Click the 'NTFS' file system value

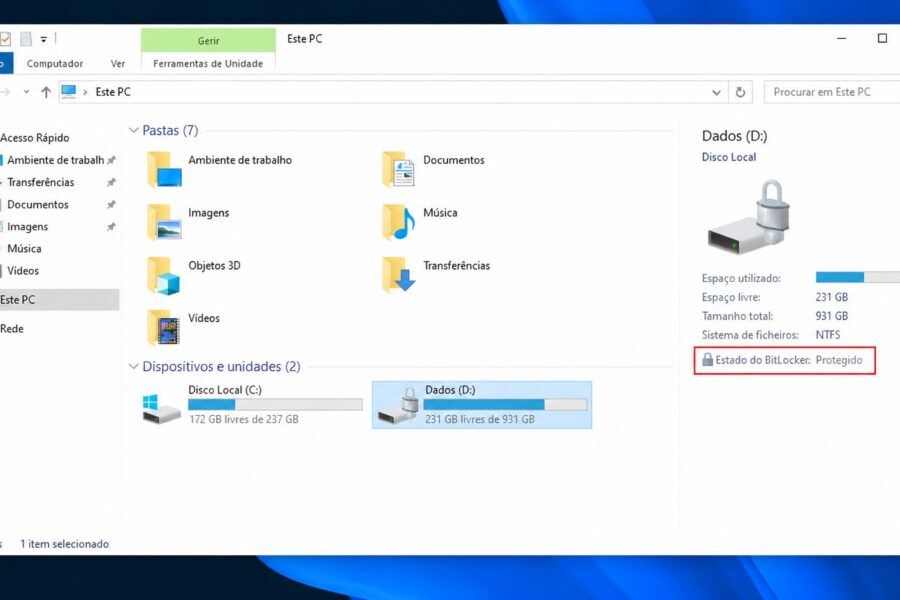coord(828,335)
